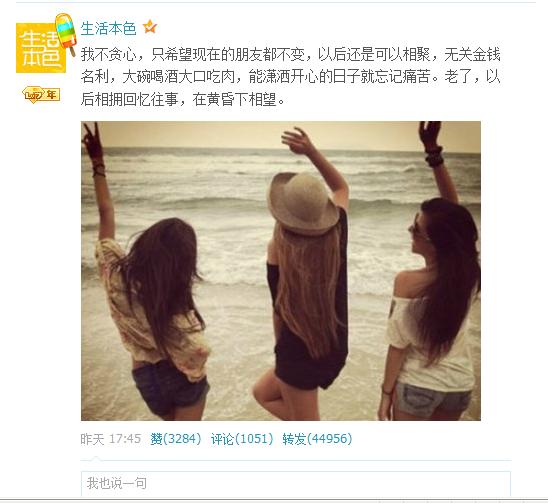Image resolution: width=548 pixels, height=503 pixels.
Task: Click the last line ending 在黄昏下相望
Action: 183,99
